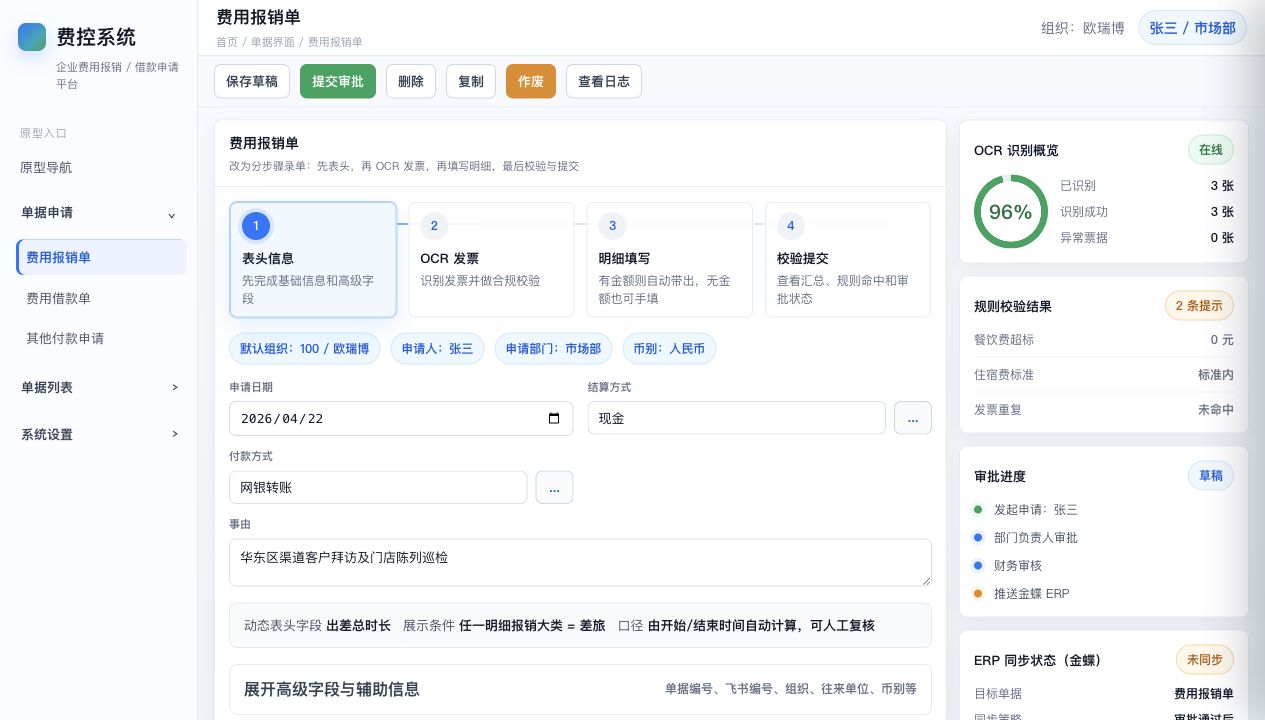Click the 张三 / 市场部 user badge
Viewport: 1265px width, 720px height.
(1192, 28)
